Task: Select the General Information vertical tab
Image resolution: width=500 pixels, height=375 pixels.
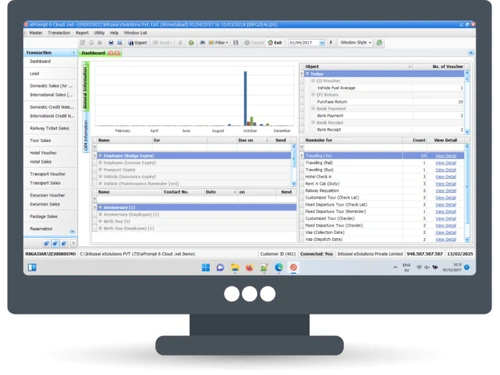Action: pos(85,87)
